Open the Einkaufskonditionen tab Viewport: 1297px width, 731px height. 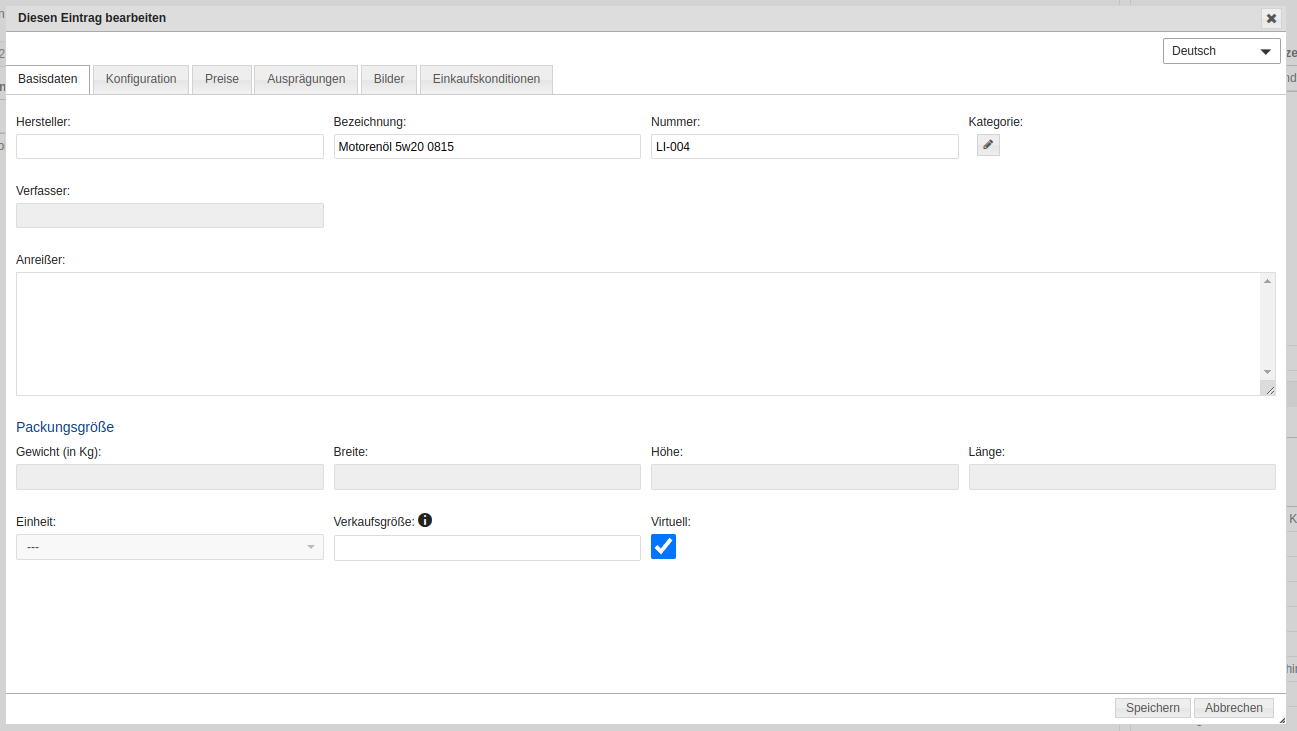[486, 79]
